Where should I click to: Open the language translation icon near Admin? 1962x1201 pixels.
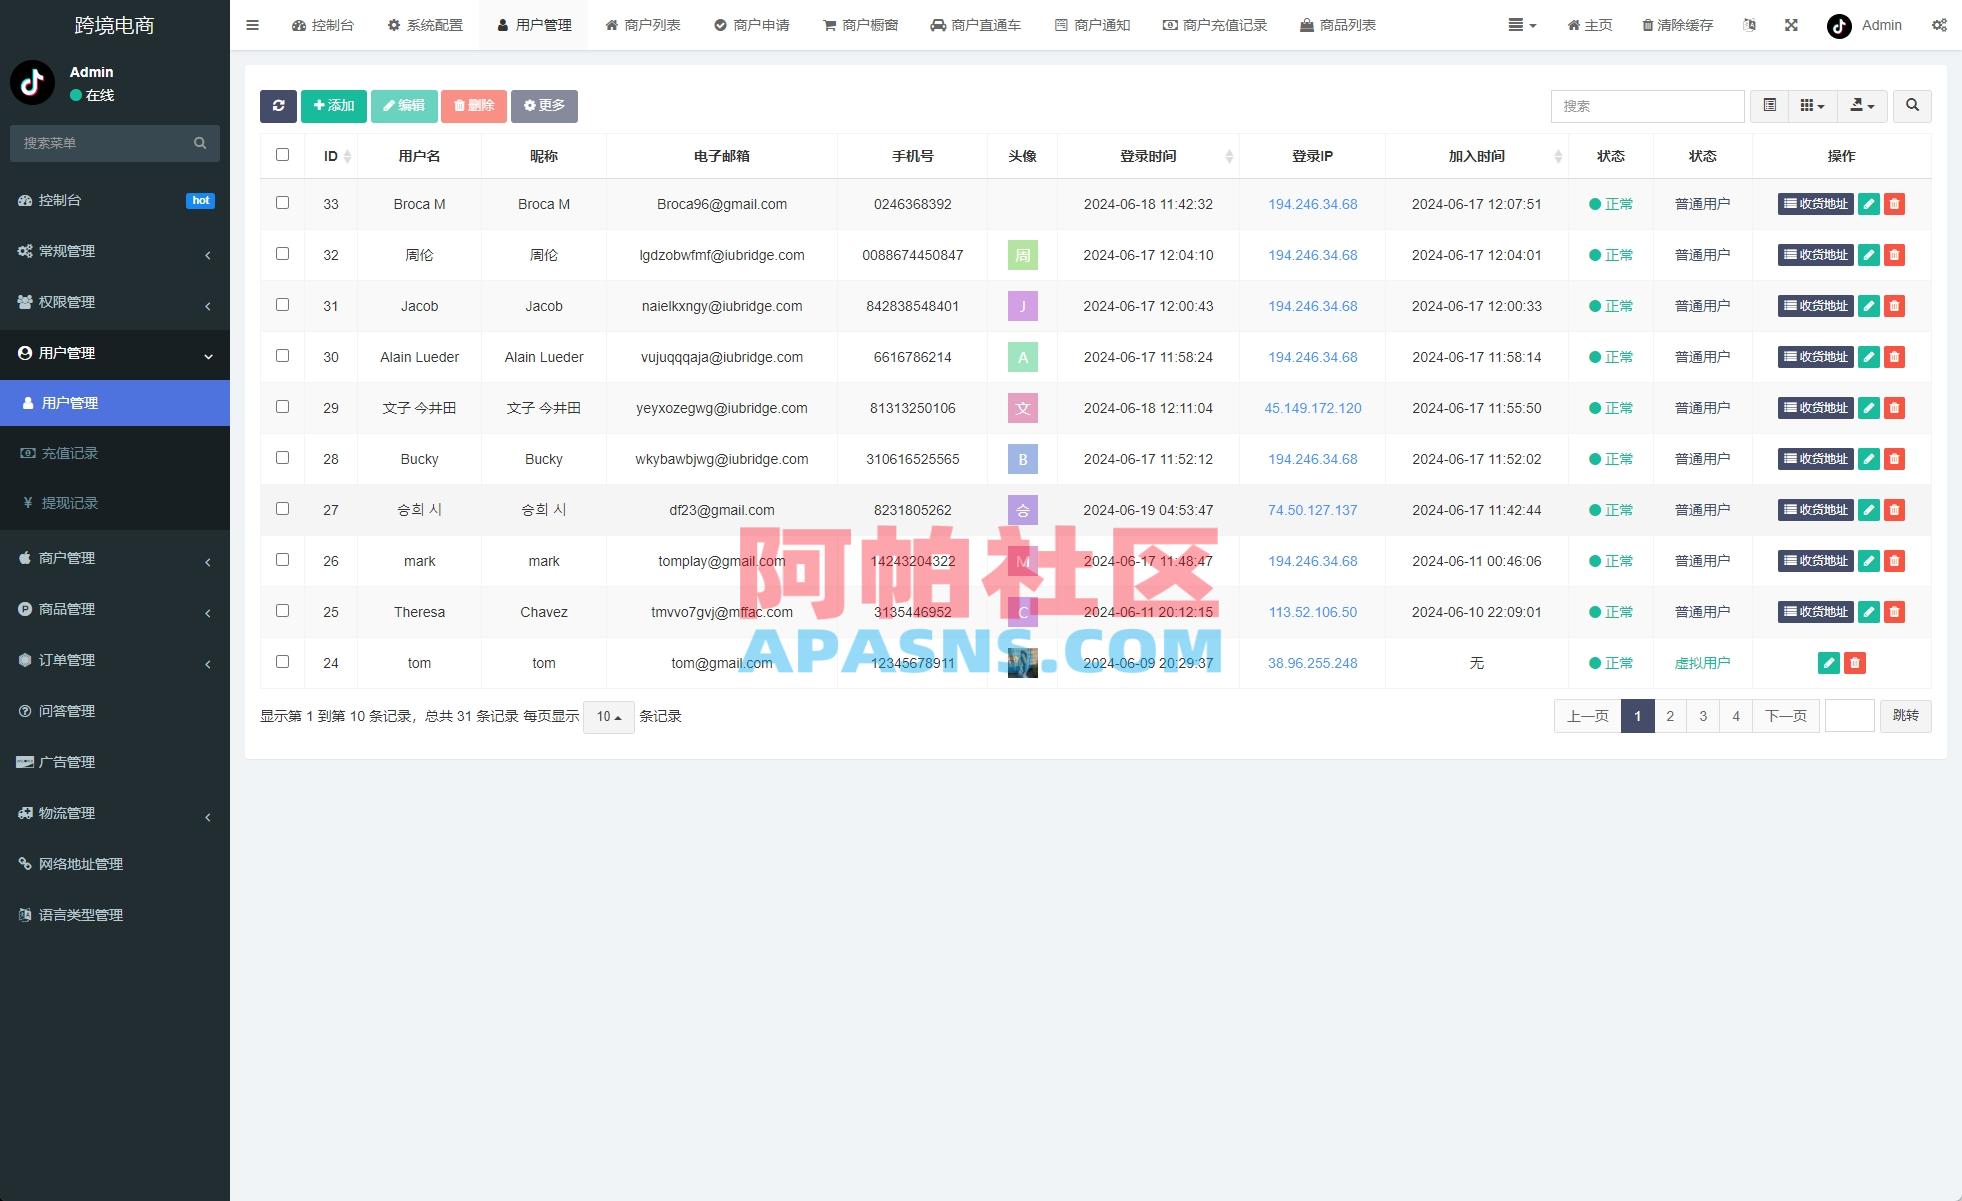(x=1749, y=25)
